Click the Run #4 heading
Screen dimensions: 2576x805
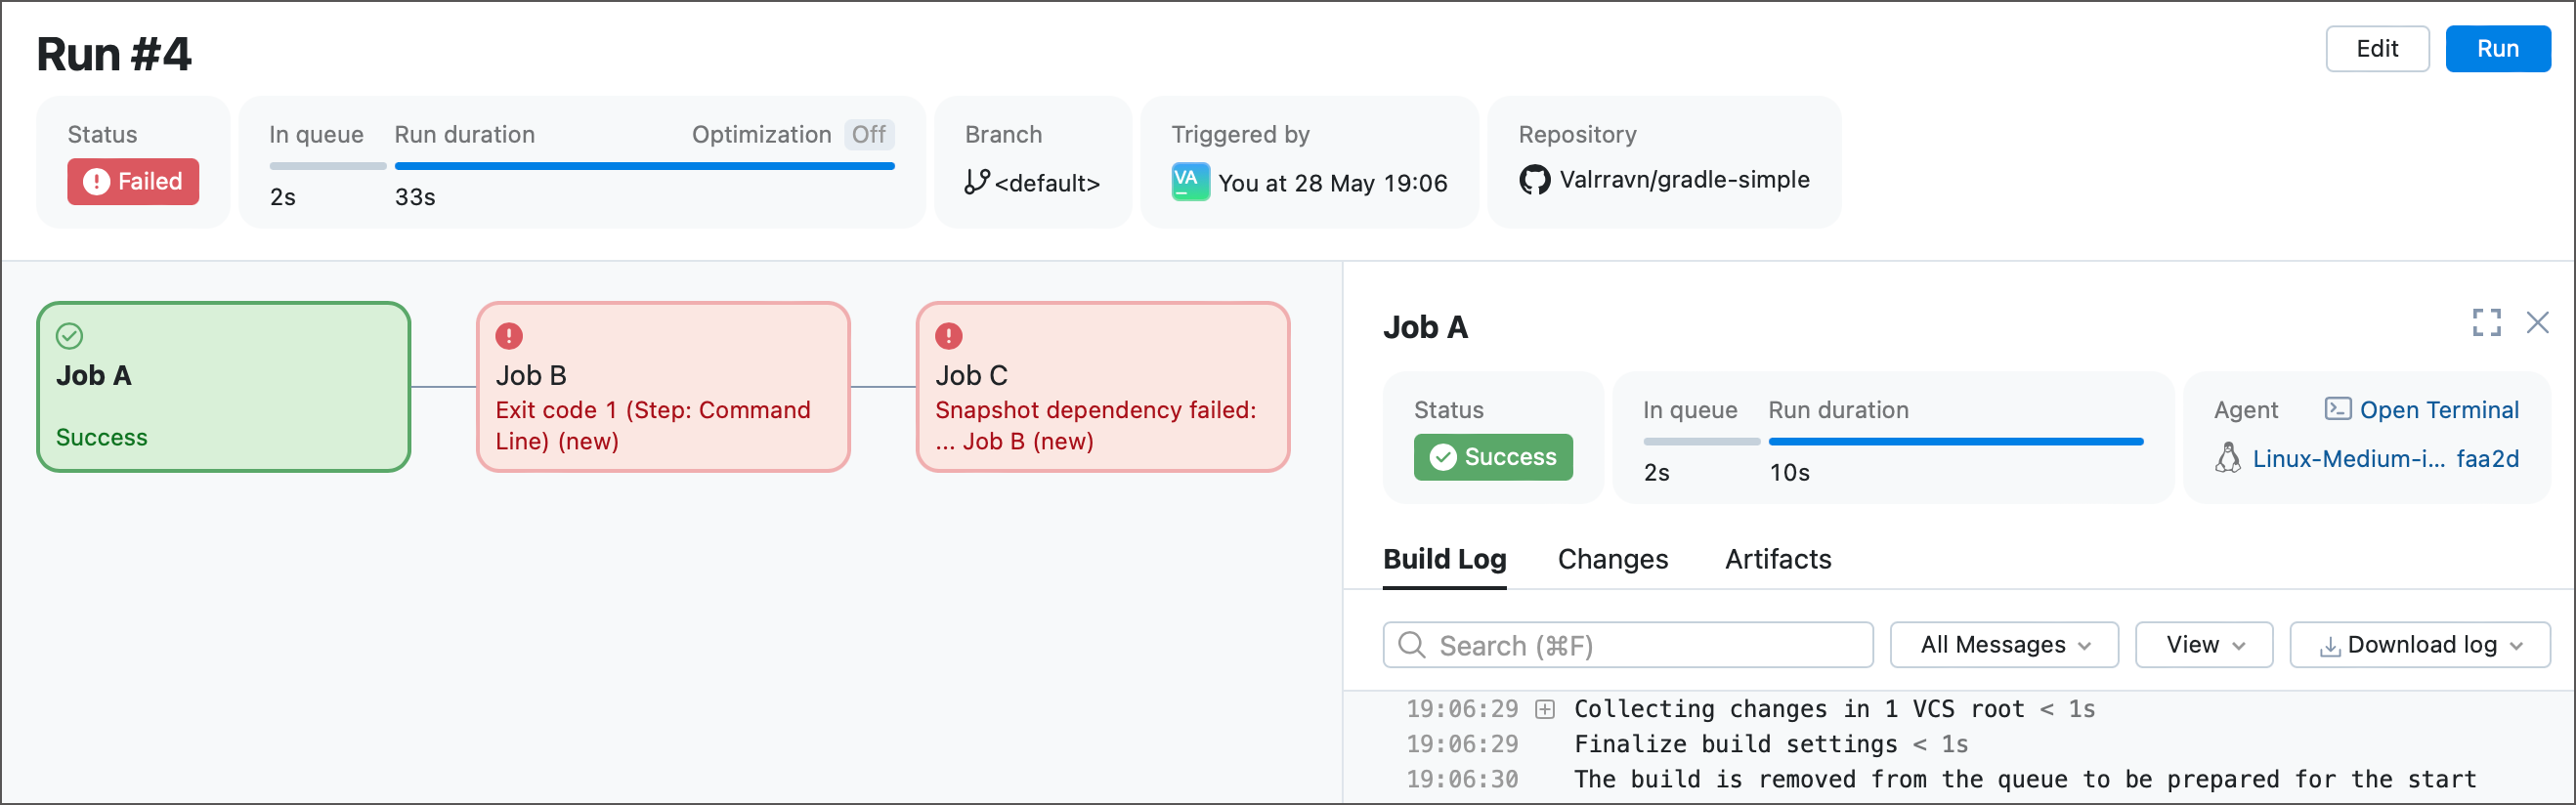point(114,54)
